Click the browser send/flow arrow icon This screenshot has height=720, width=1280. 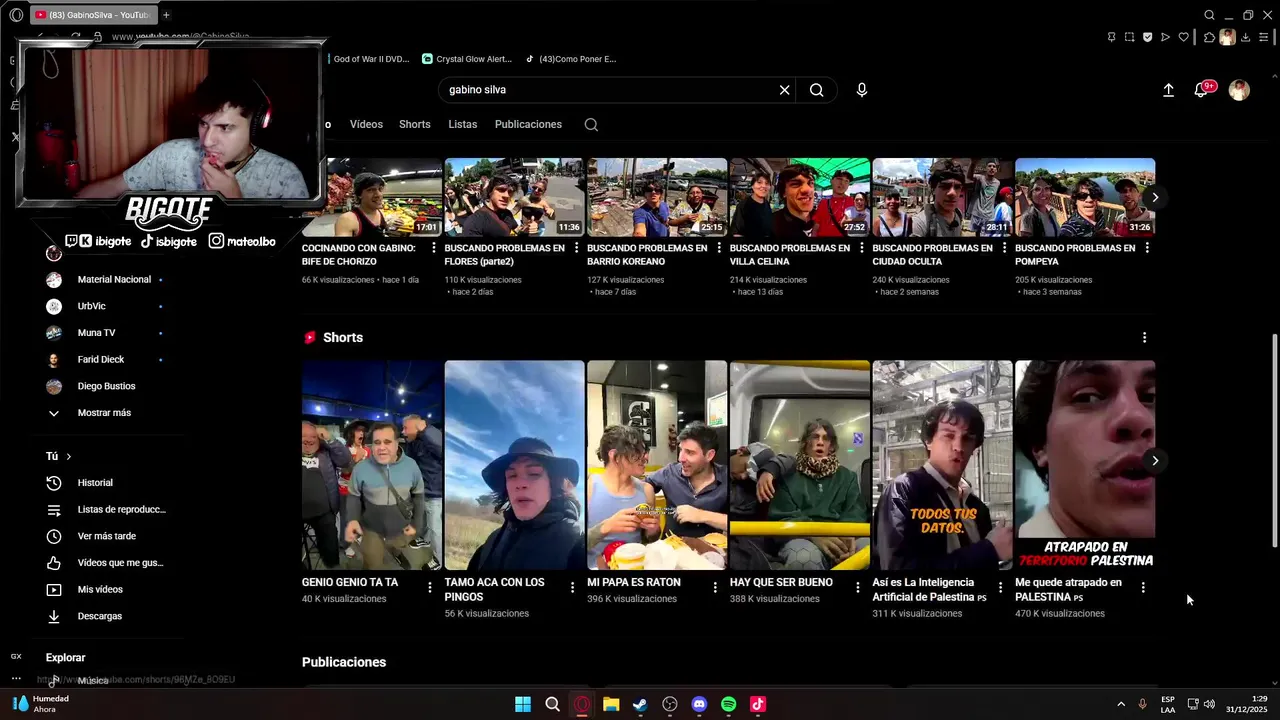pos(1165,37)
